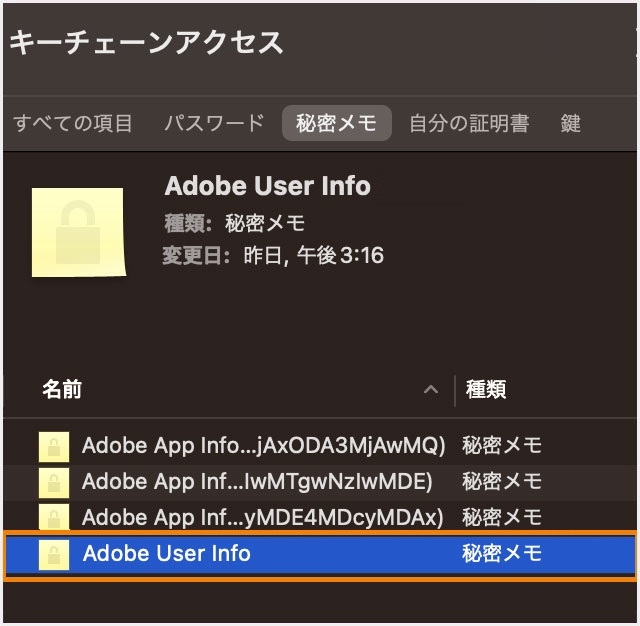Toggle sort order chevron in 名前 header

pos(431,390)
